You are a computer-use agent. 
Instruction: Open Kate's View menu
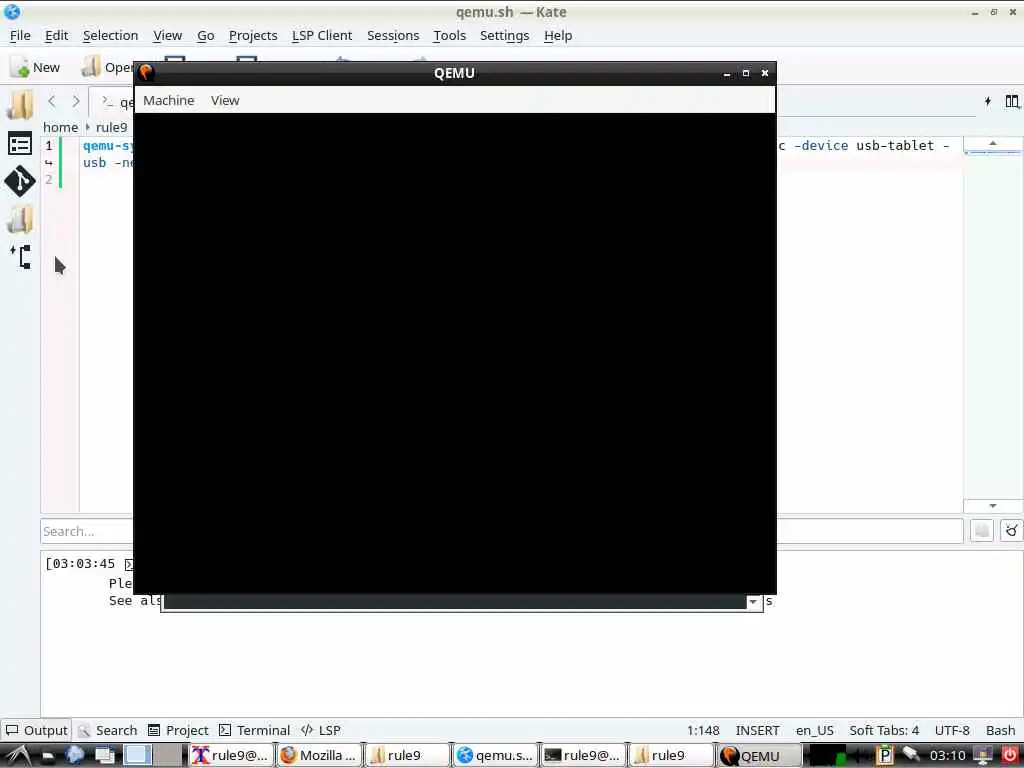167,35
